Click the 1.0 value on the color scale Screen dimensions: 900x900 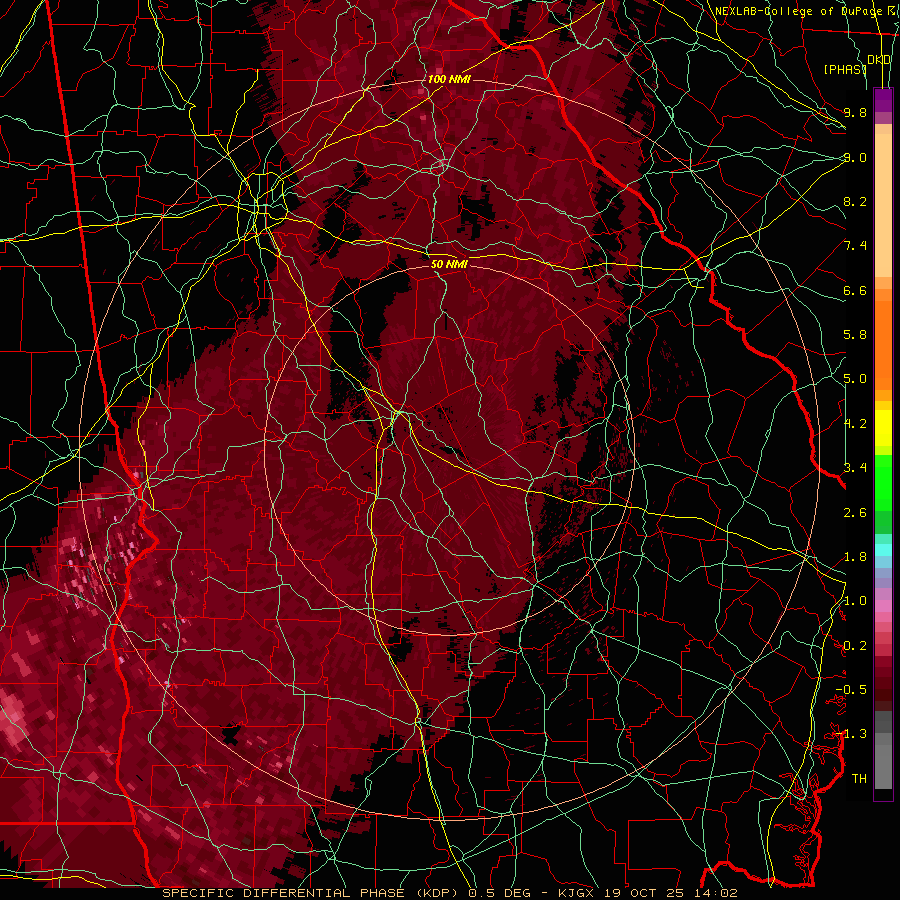tap(855, 601)
